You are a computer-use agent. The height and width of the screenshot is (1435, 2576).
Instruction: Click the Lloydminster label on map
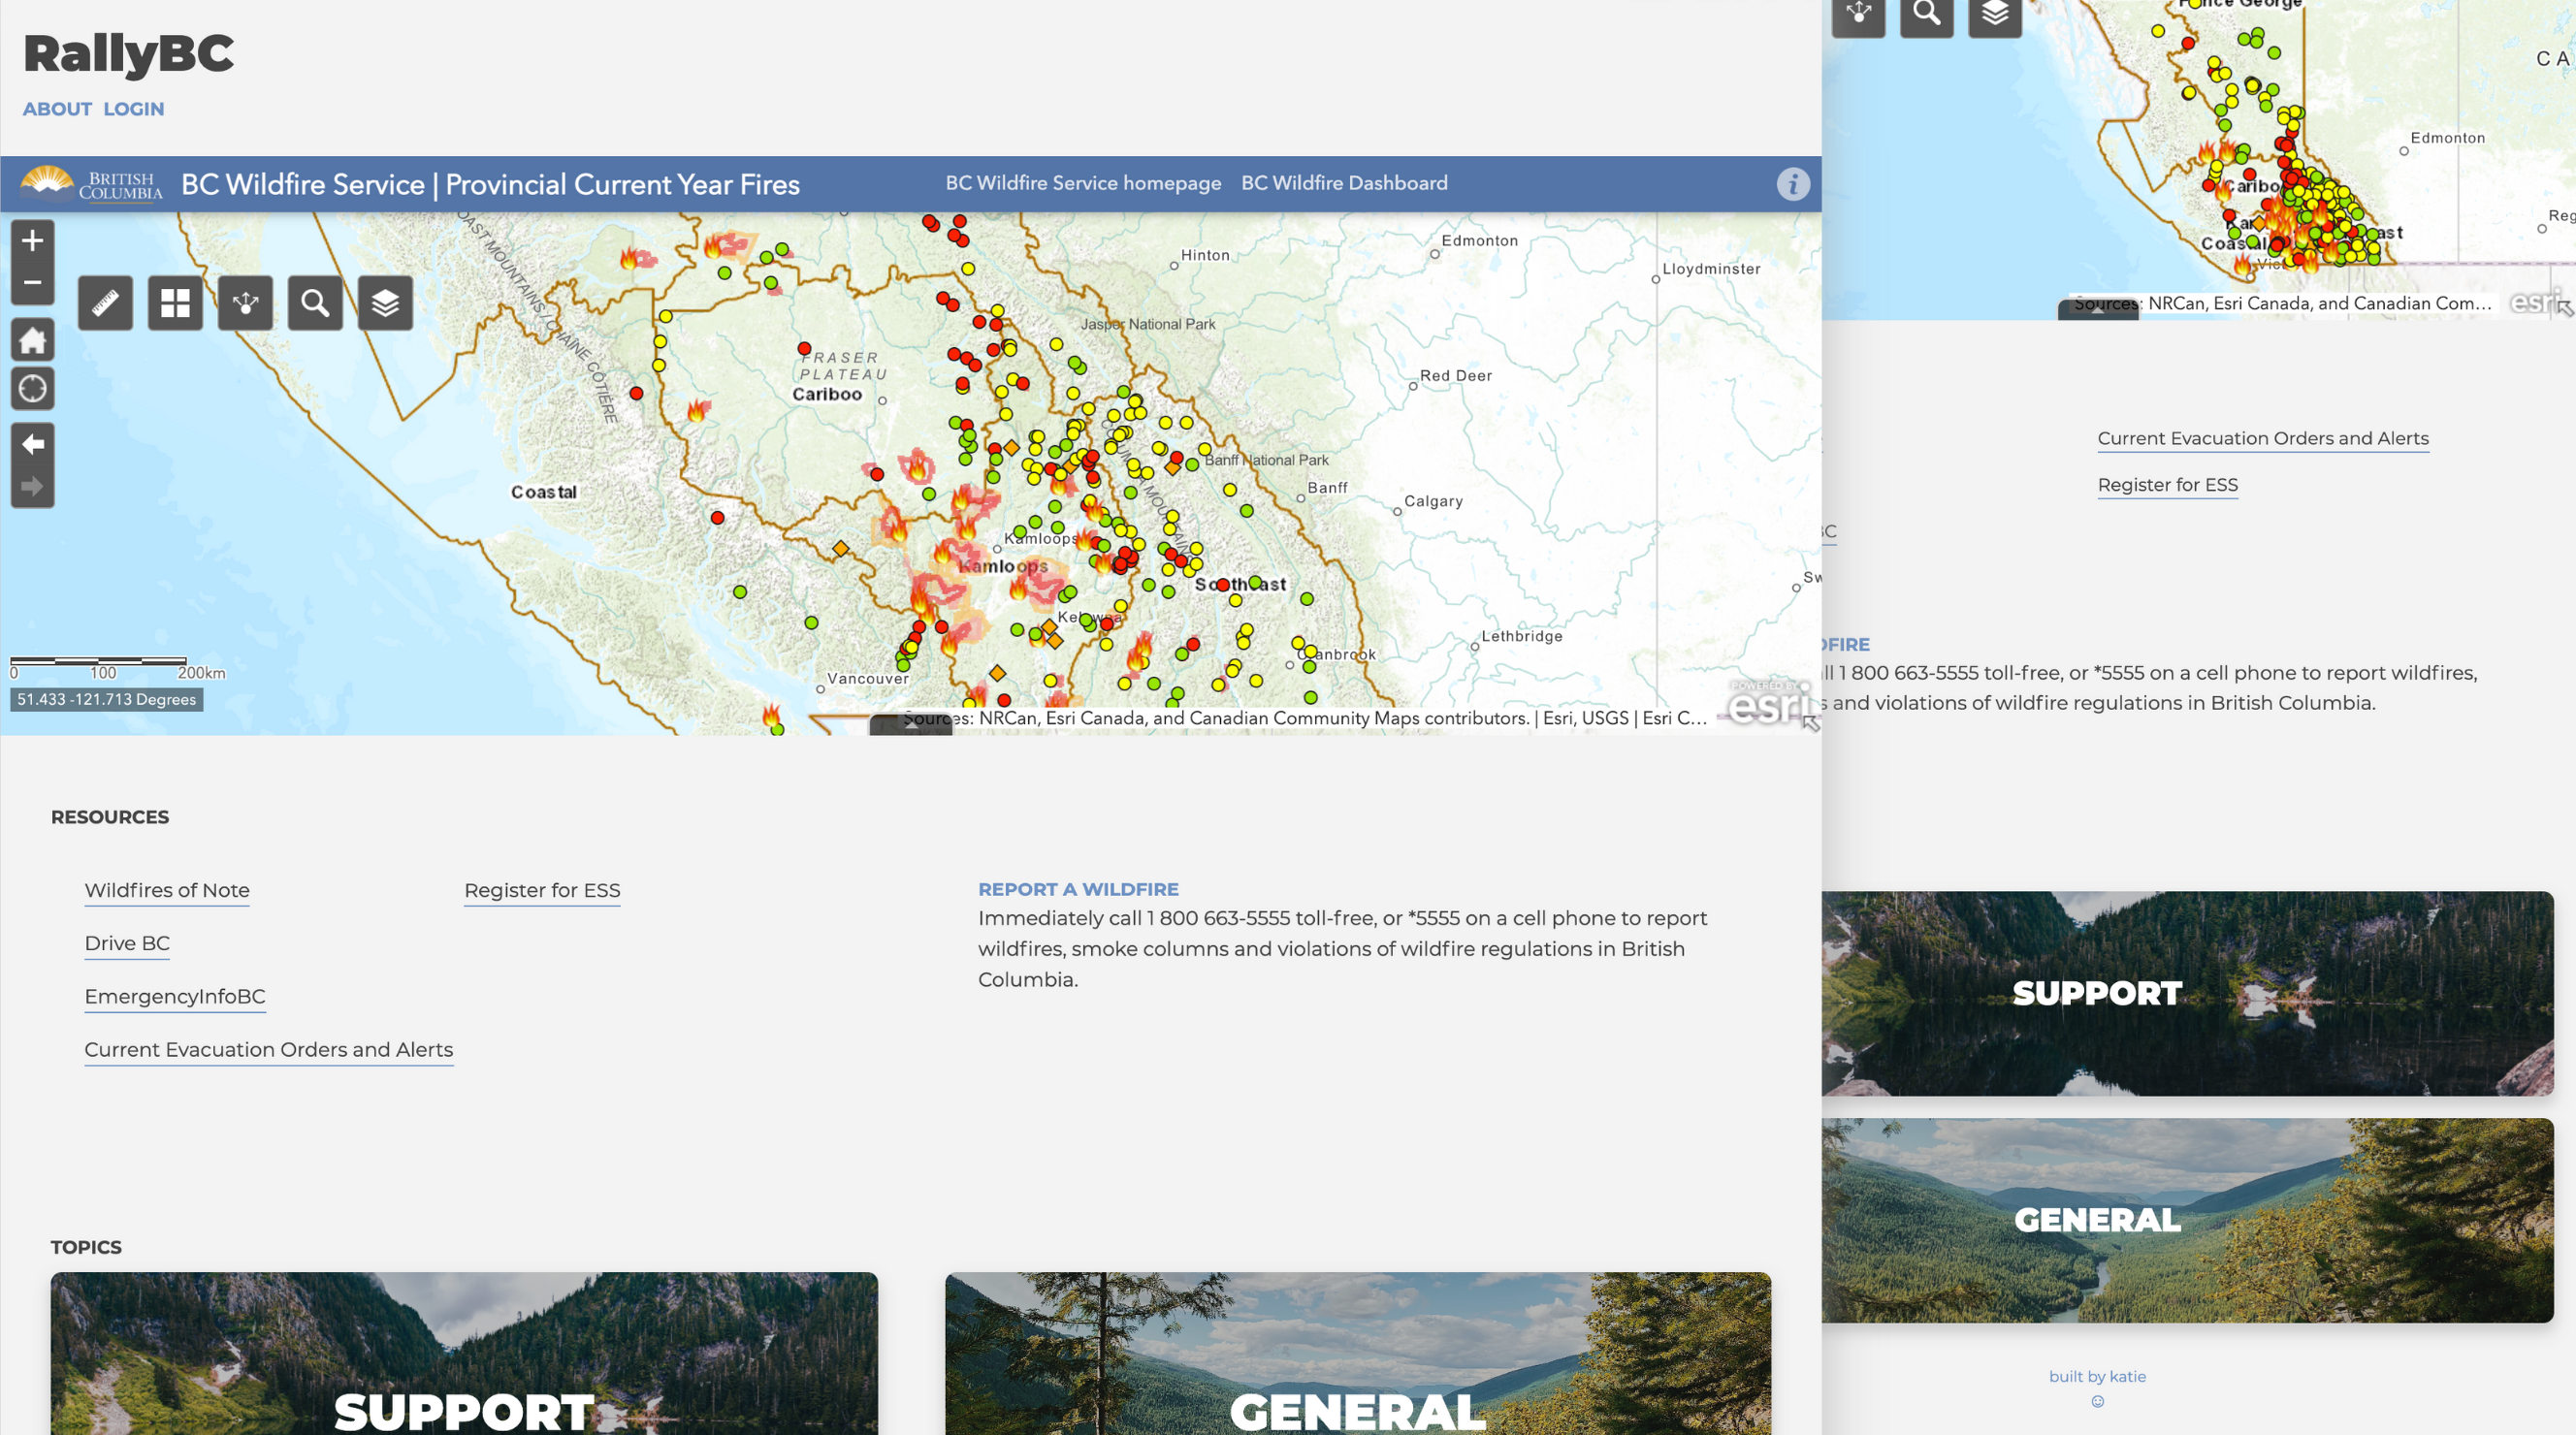pos(1711,269)
